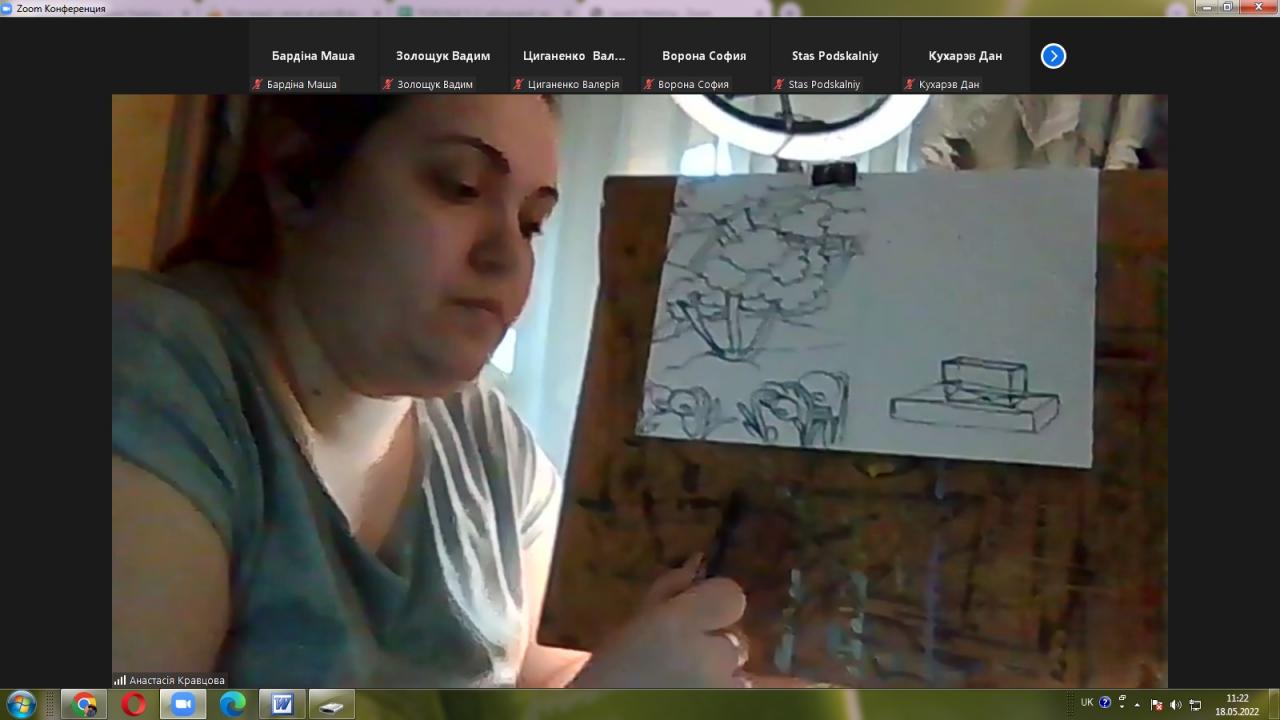This screenshot has width=1280, height=720.
Task: Switch to the Microsoft Word taskbar window
Action: click(282, 704)
